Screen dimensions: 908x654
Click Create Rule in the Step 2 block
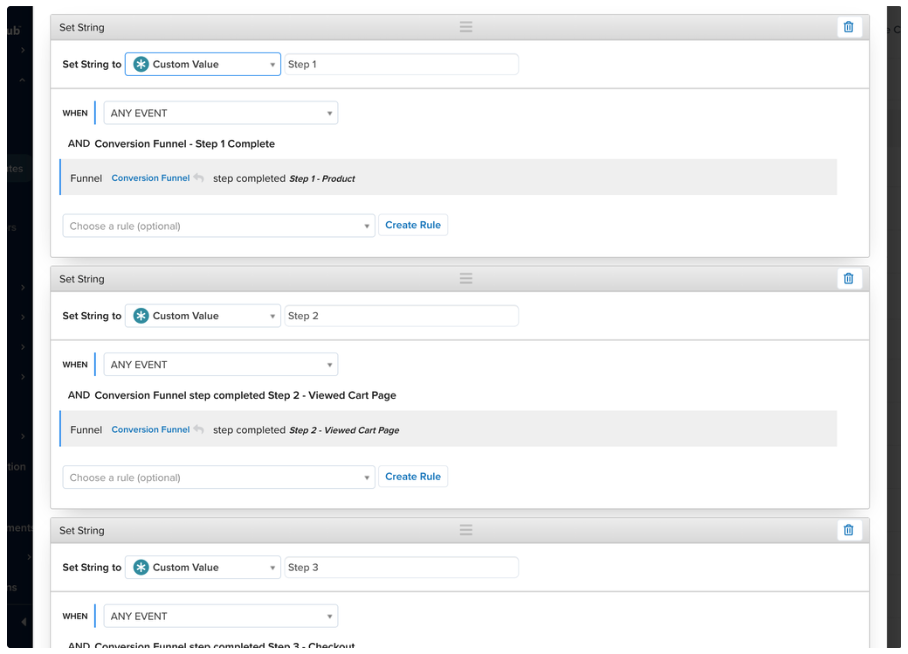click(x=413, y=476)
